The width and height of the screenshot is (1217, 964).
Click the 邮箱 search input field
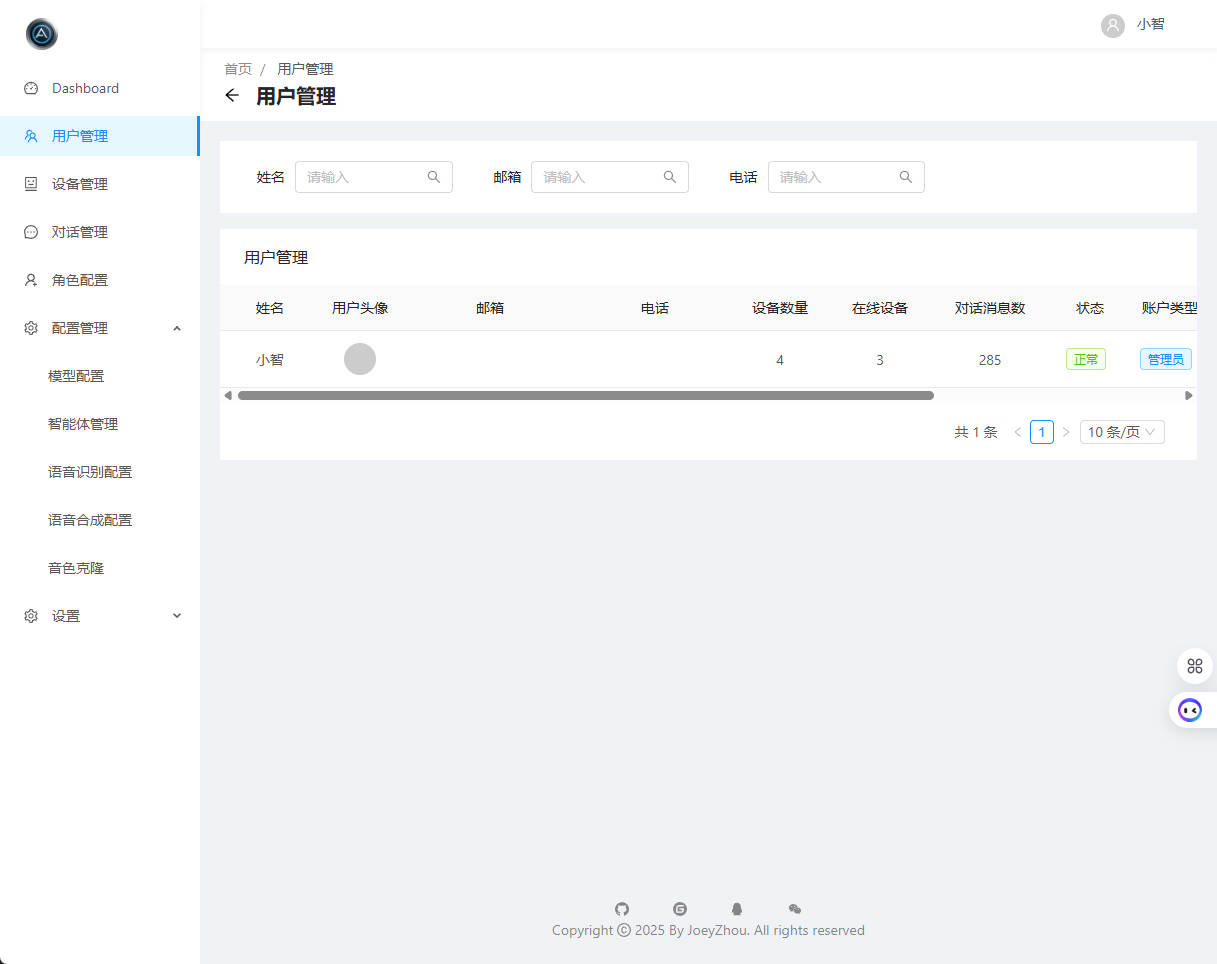[600, 176]
